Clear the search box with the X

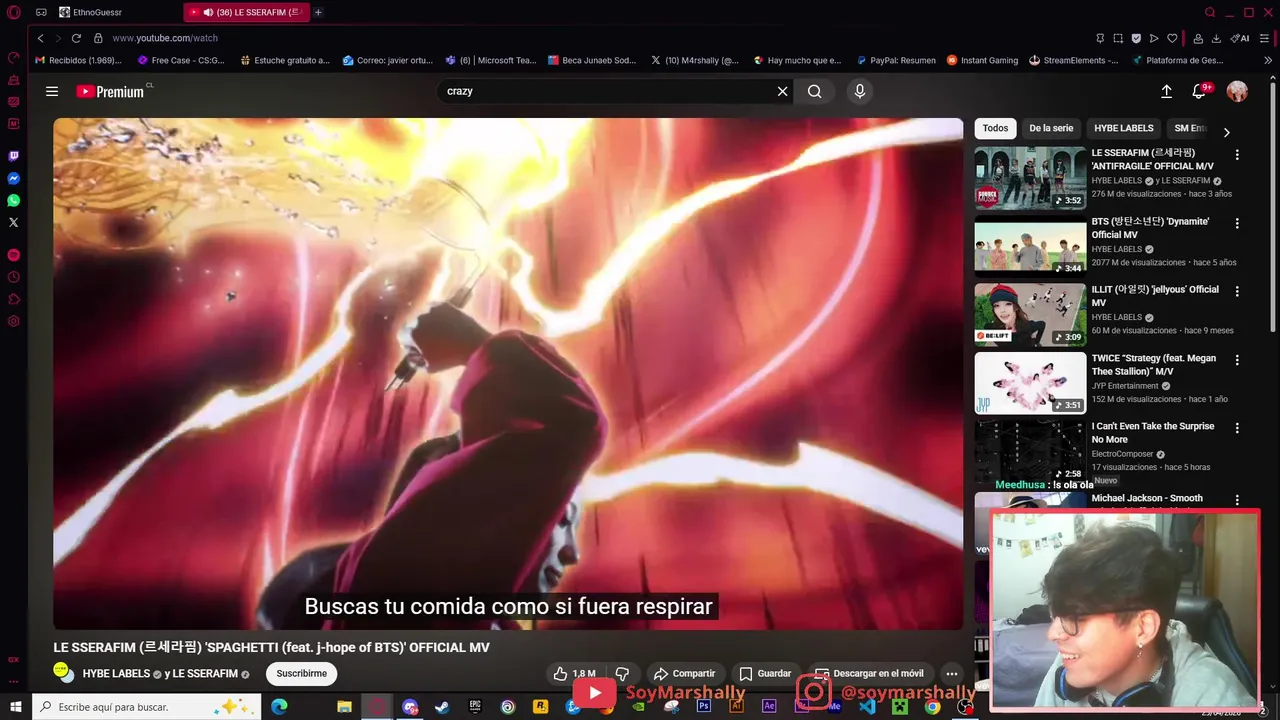point(782,91)
